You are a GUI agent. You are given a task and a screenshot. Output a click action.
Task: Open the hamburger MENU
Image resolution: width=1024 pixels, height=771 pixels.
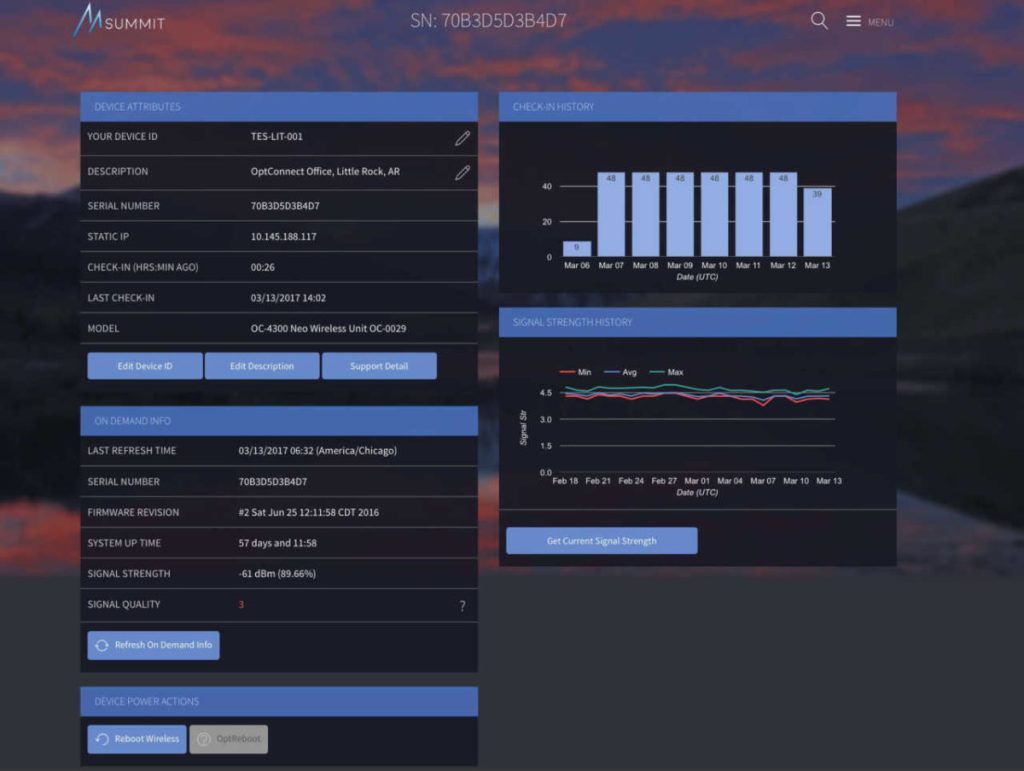[x=868, y=21]
